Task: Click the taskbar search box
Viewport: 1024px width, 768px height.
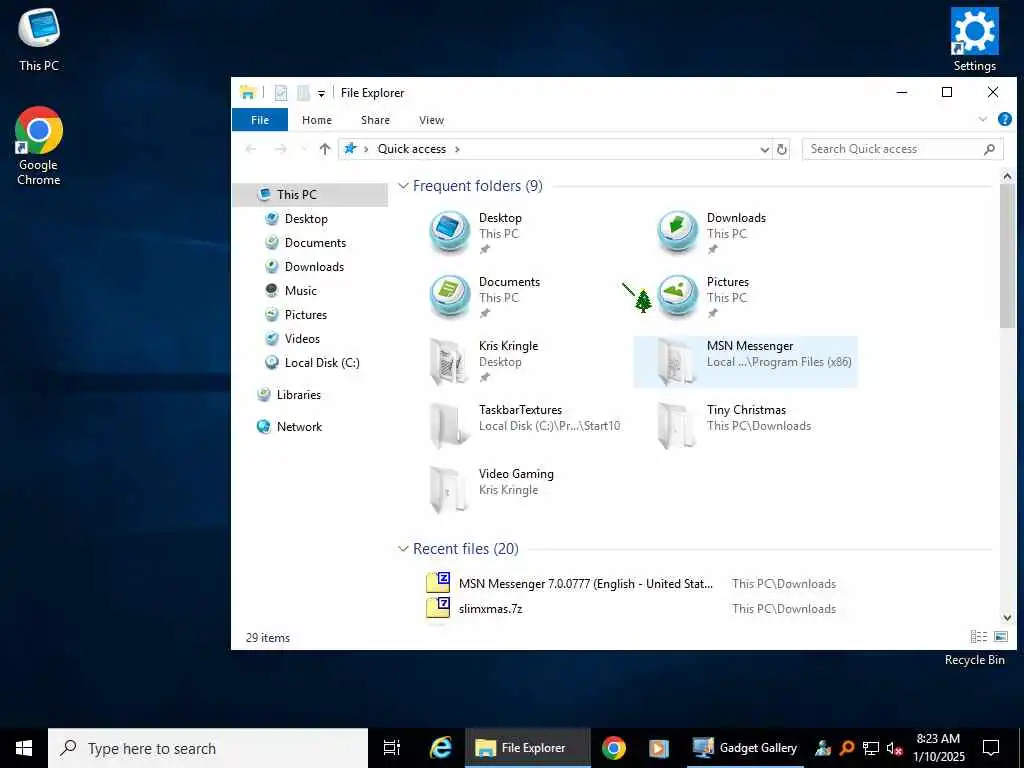Action: [x=208, y=748]
